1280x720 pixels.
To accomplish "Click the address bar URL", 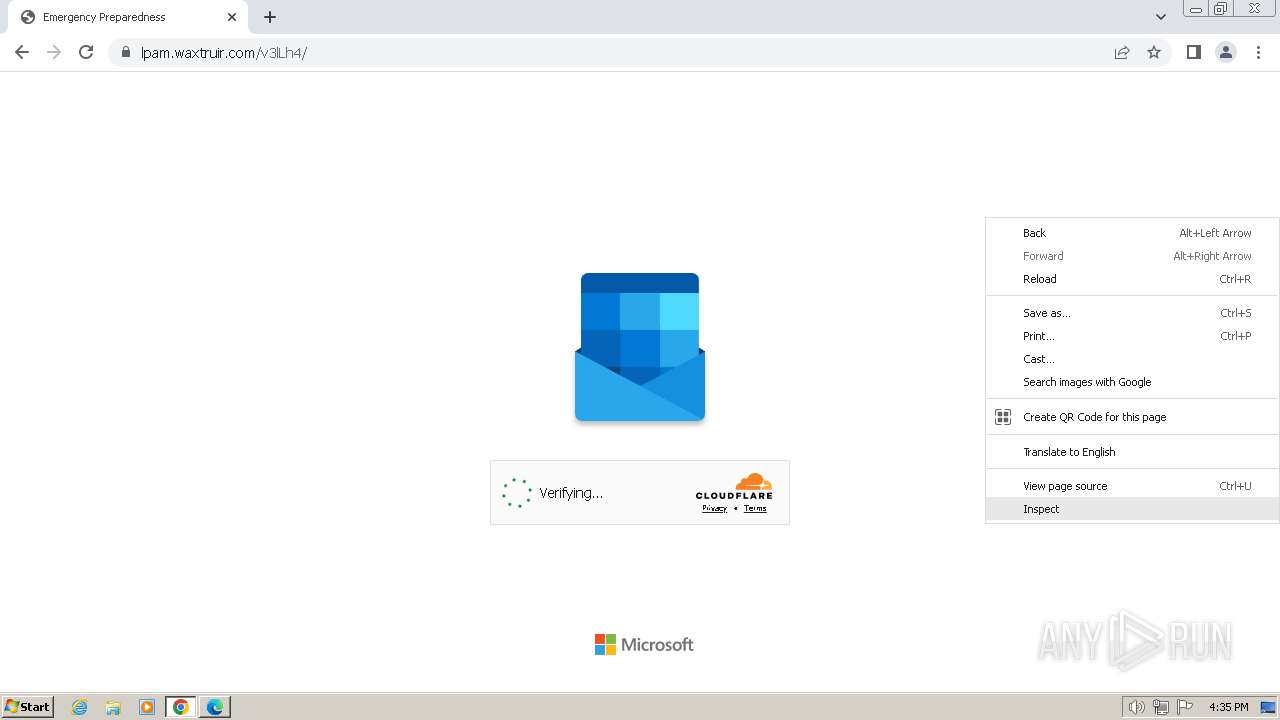I will click(x=224, y=53).
